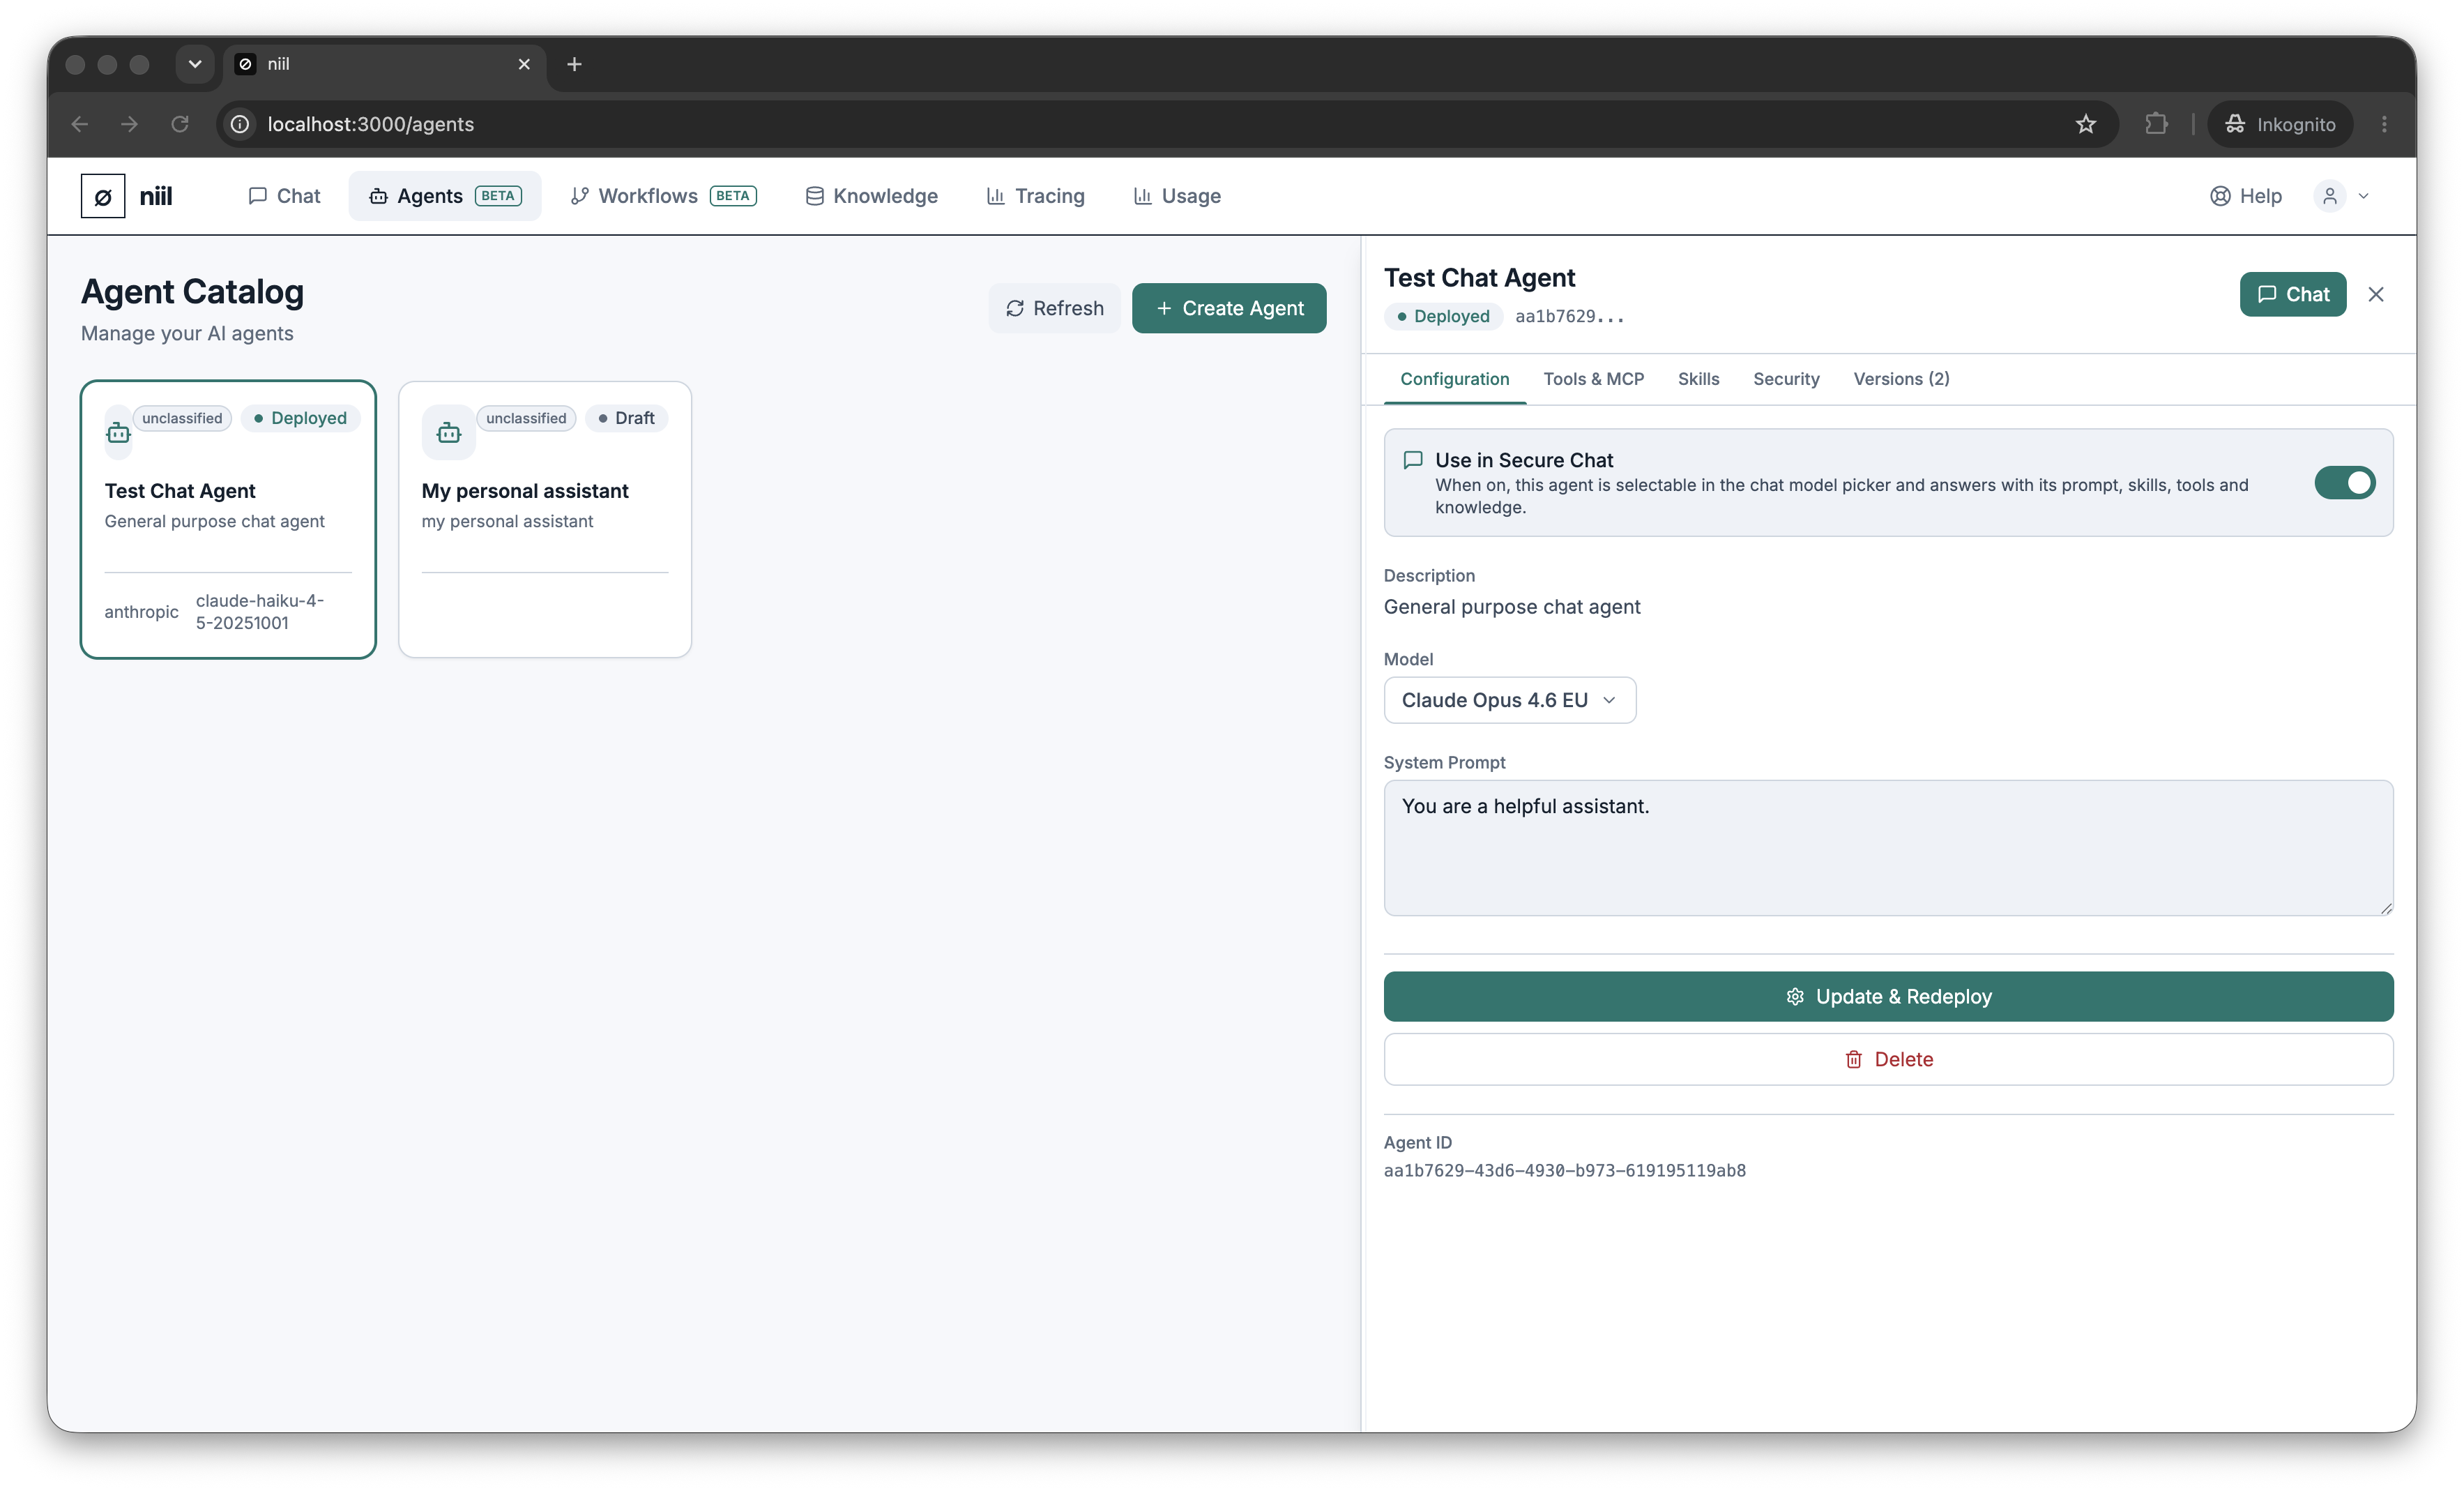Open the Chat page in navigation
The width and height of the screenshot is (2464, 1491).
[x=284, y=196]
